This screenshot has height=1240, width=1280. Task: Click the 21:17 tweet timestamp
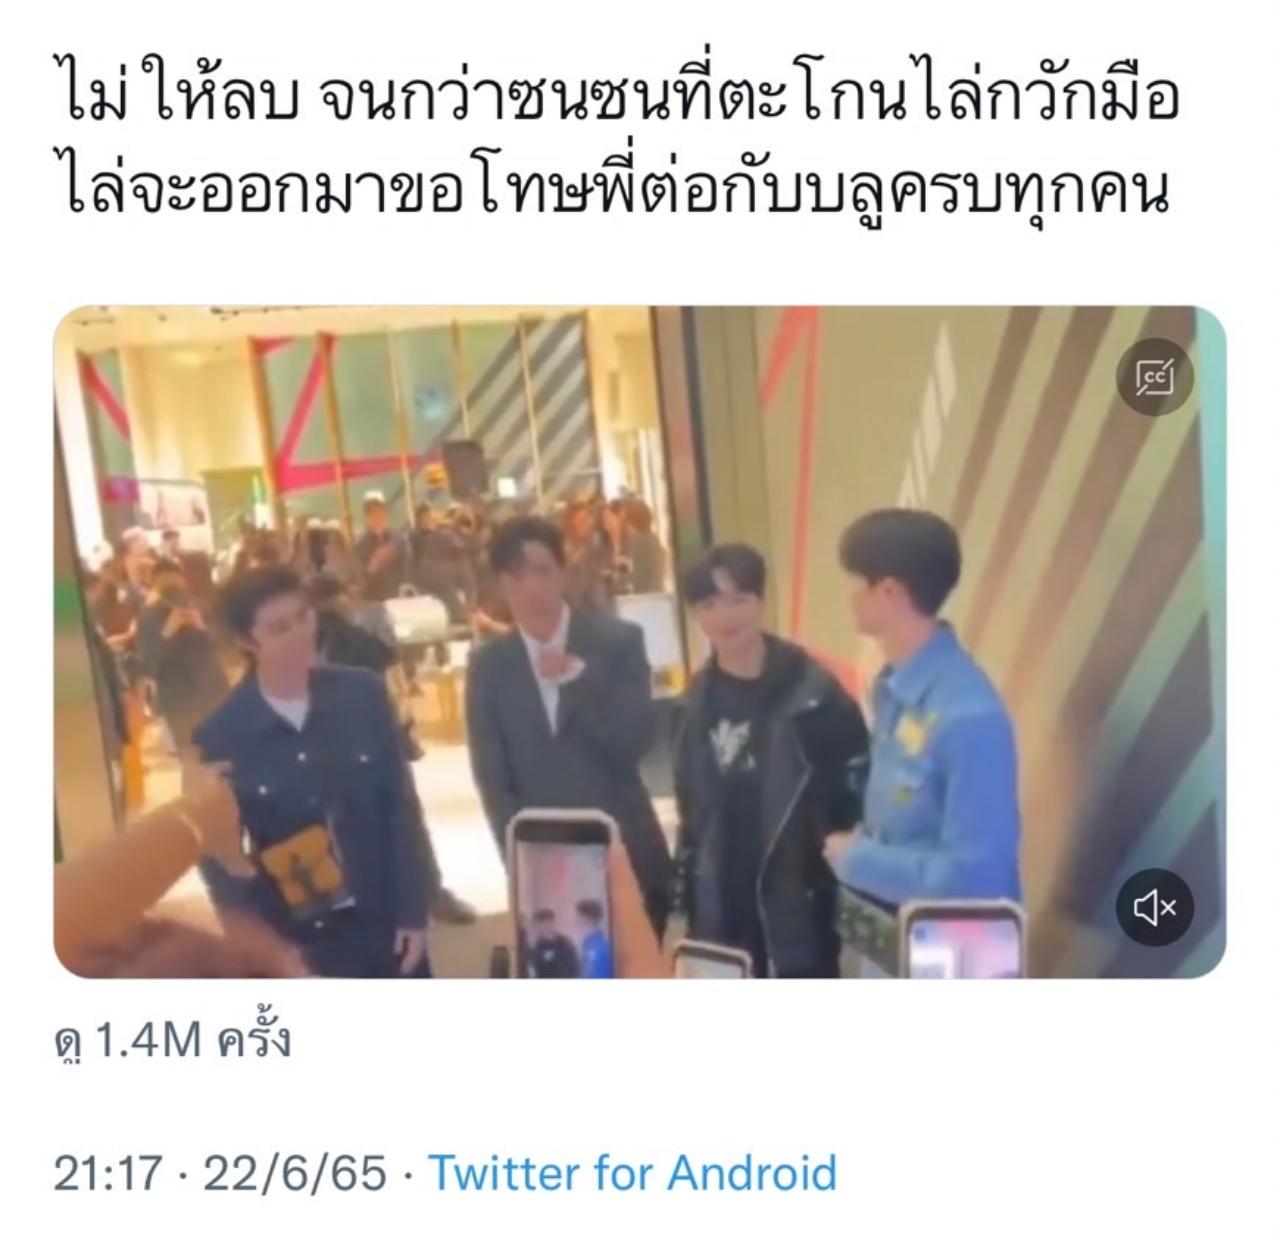[107, 1173]
